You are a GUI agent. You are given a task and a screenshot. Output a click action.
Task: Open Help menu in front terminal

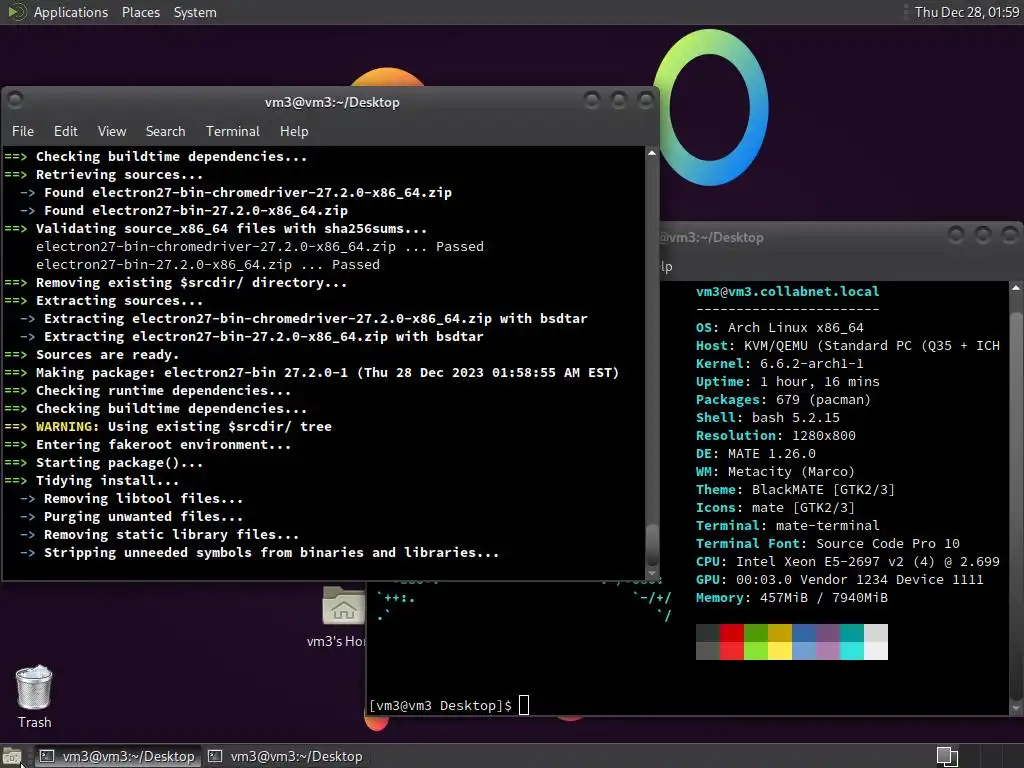coord(294,131)
